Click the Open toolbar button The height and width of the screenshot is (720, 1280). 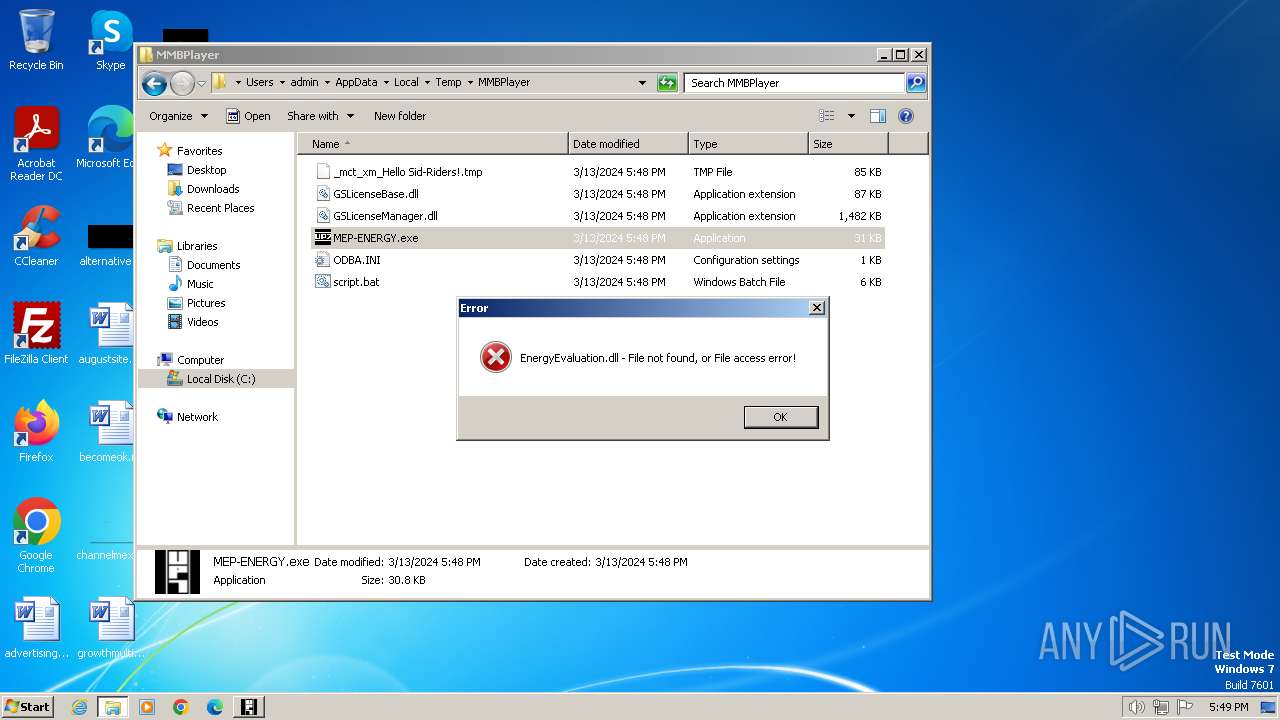[x=248, y=116]
